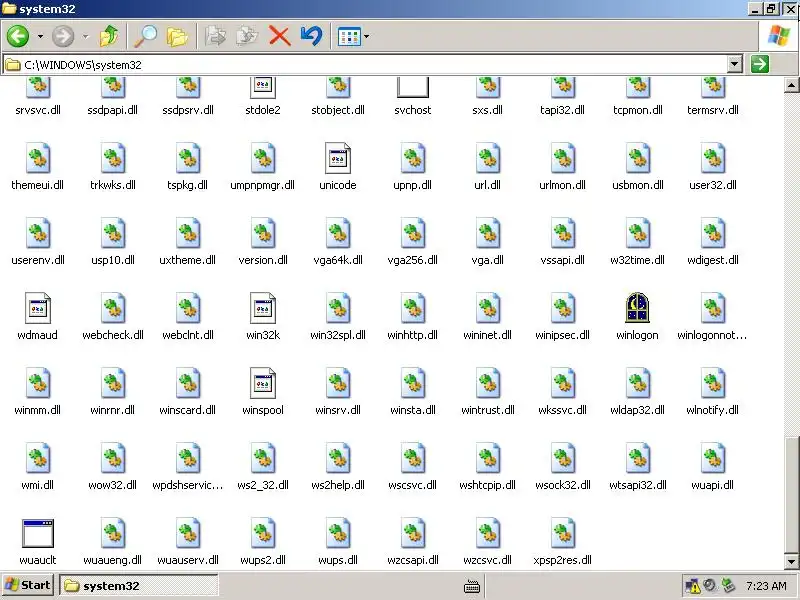The width and height of the screenshot is (800, 600).
Task: Click the srvsvc.dll file name
Action: tap(38, 110)
